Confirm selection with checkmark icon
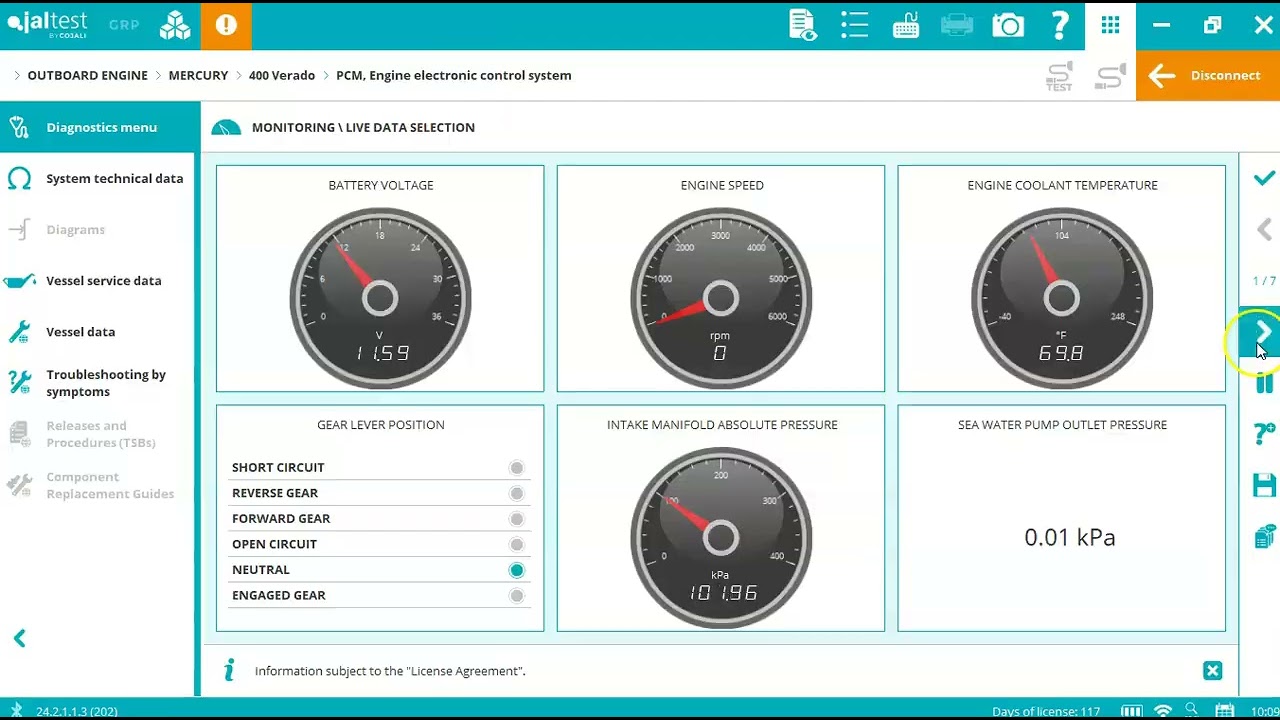1280x720 pixels. [1264, 178]
